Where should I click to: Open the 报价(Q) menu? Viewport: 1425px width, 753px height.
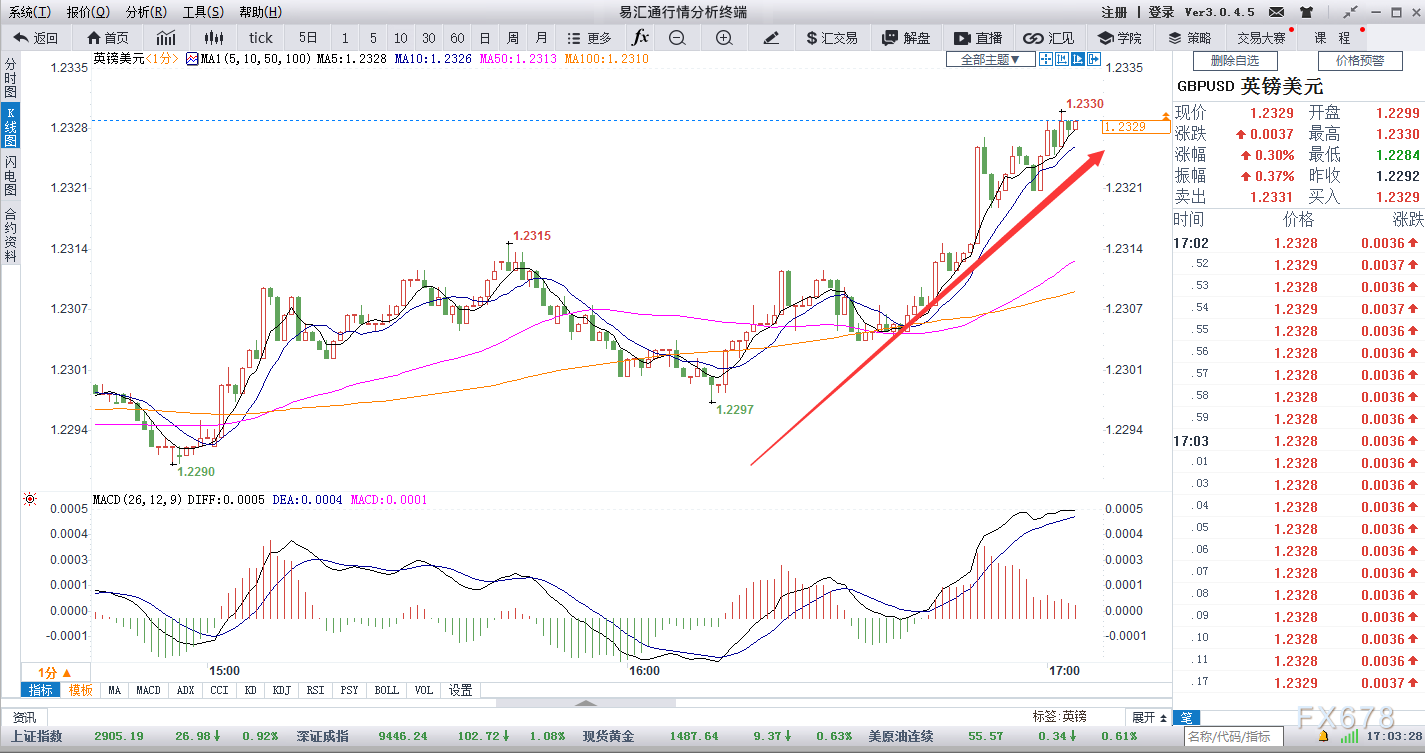point(88,12)
